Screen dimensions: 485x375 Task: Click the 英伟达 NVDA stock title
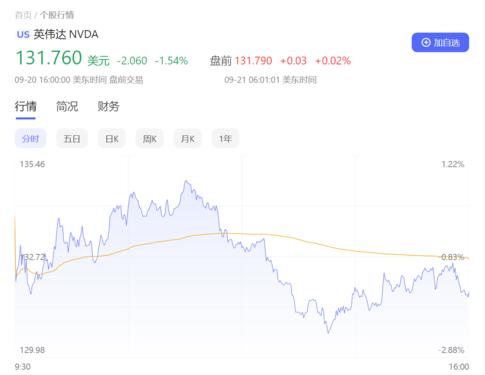point(66,34)
